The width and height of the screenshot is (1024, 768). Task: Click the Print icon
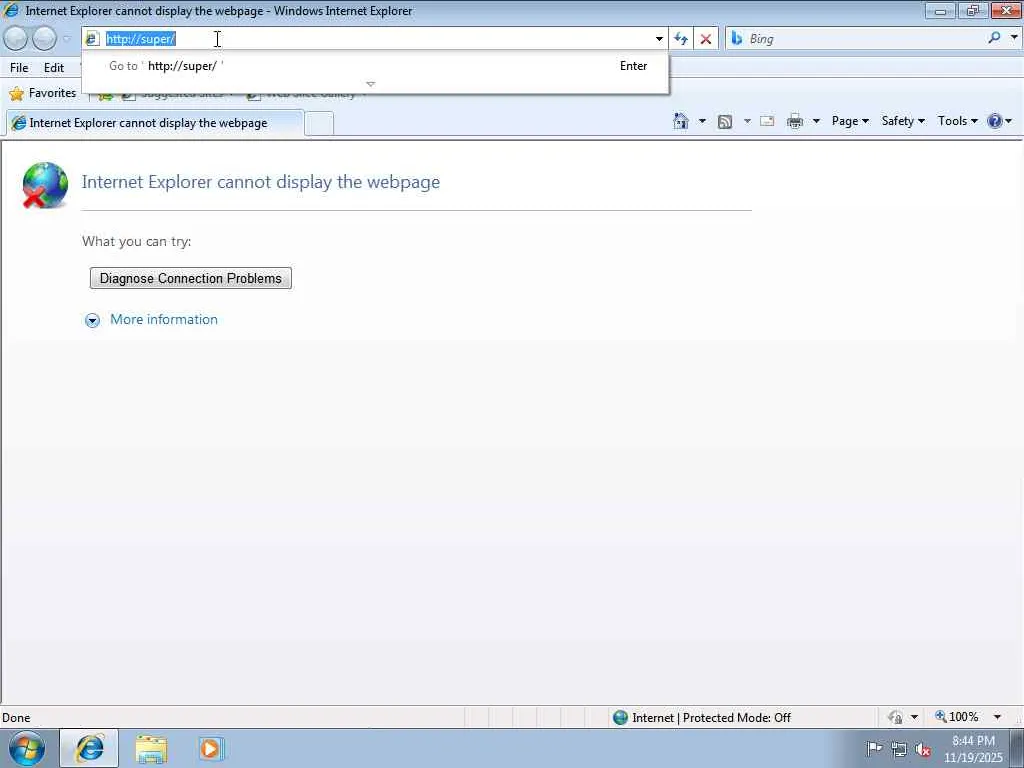pyautogui.click(x=795, y=121)
